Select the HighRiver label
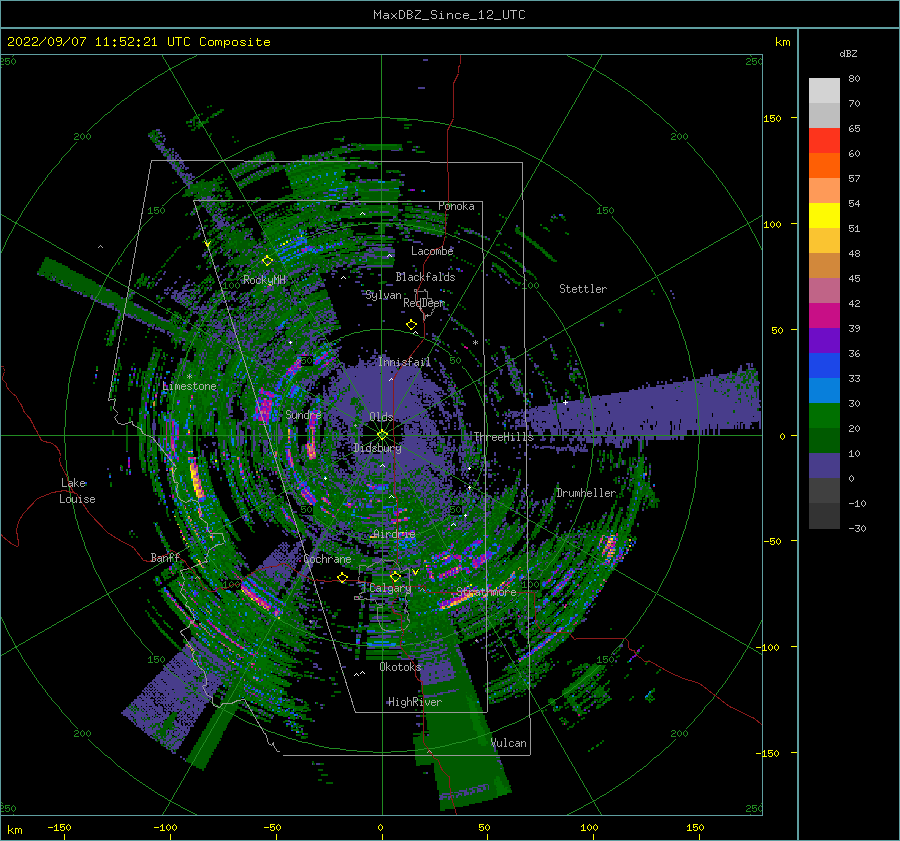Viewport: 900px width, 841px height. [415, 702]
